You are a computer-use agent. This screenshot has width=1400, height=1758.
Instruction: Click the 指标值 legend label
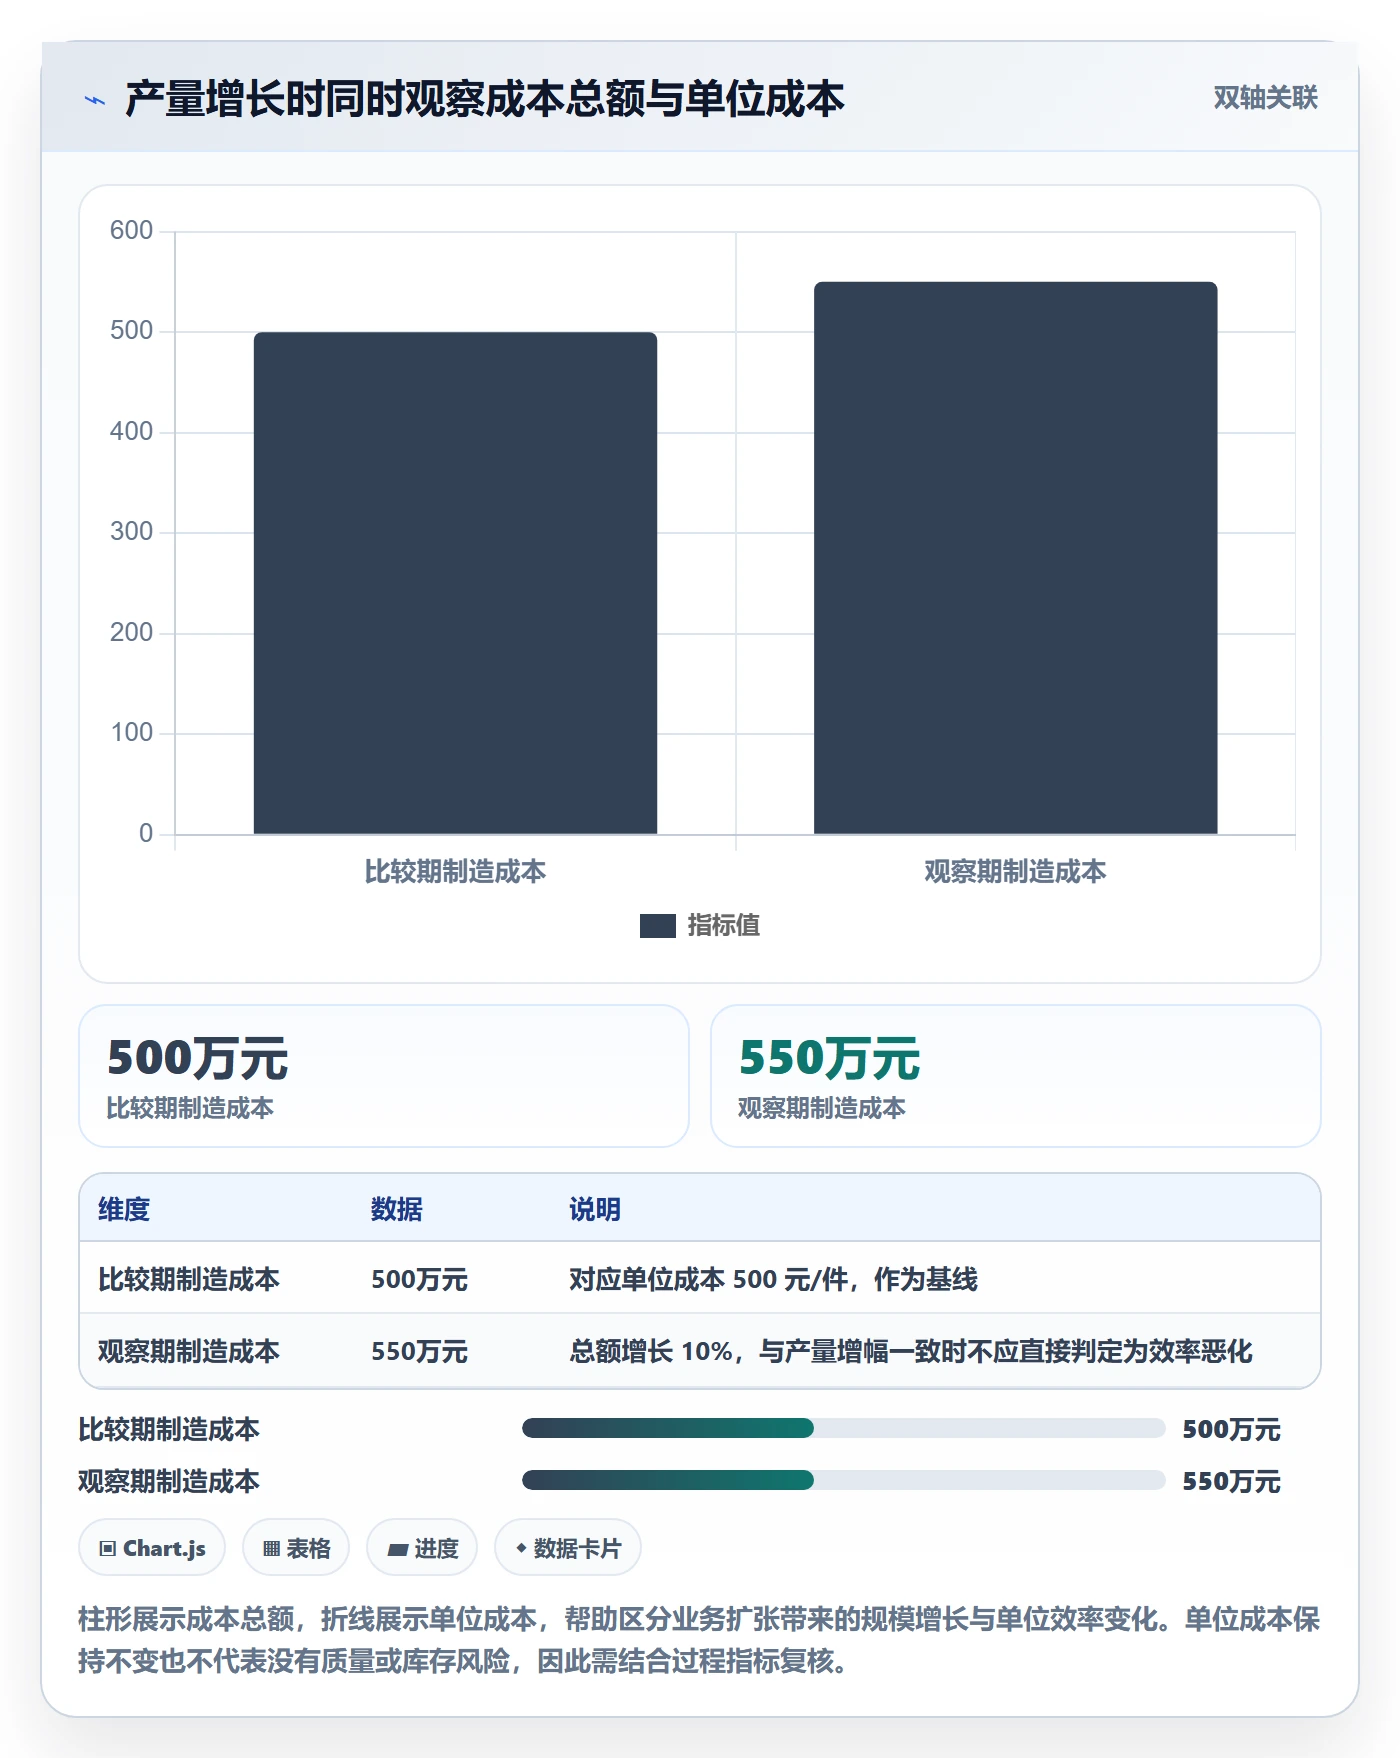coord(724,926)
